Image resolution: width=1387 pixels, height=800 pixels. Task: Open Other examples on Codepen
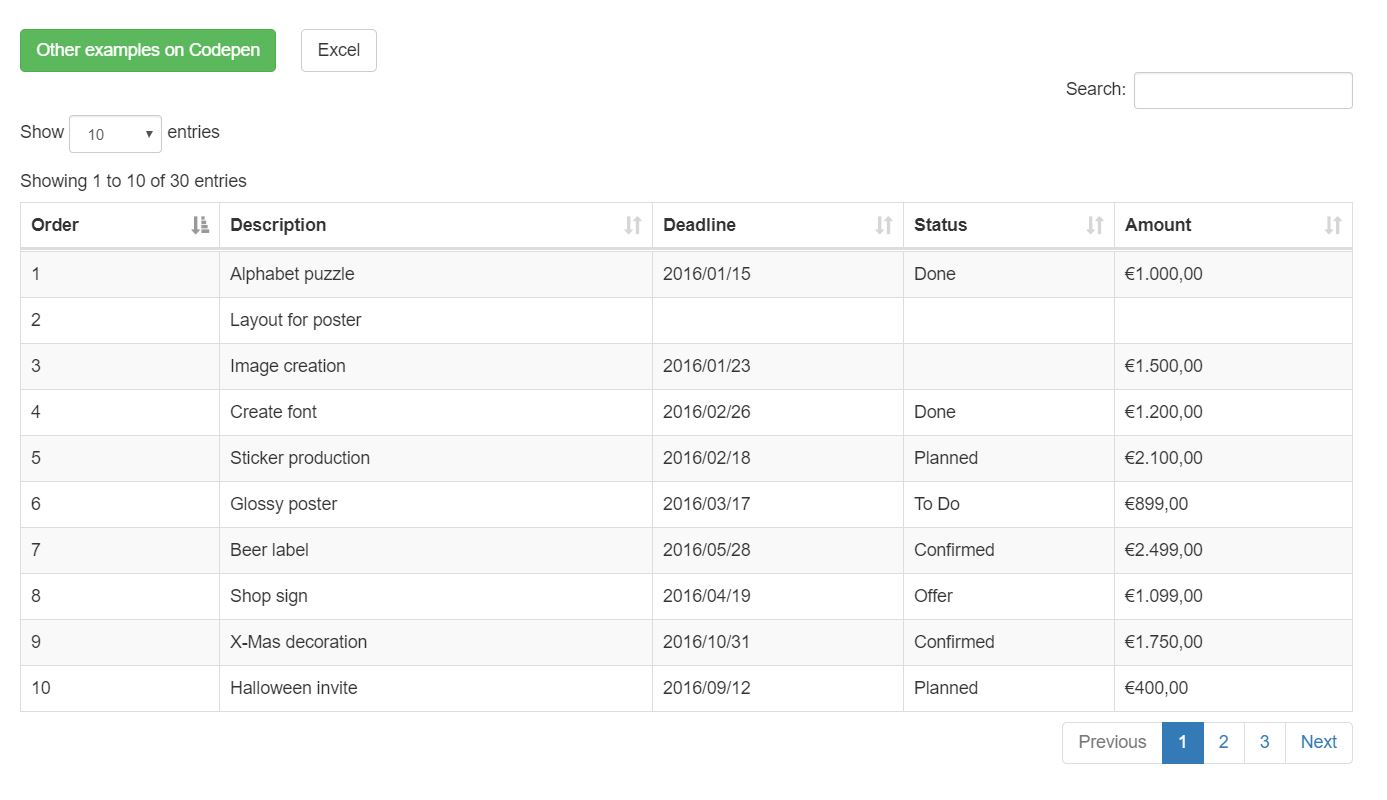[147, 50]
